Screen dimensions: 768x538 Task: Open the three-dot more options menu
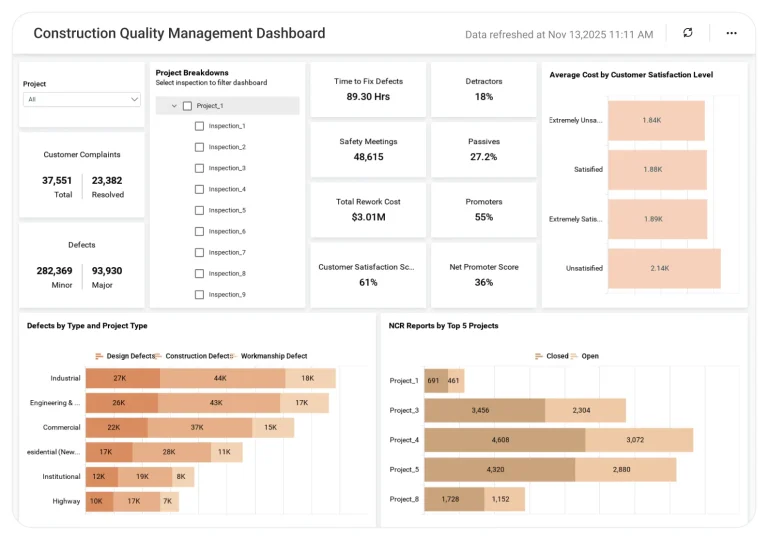point(731,33)
